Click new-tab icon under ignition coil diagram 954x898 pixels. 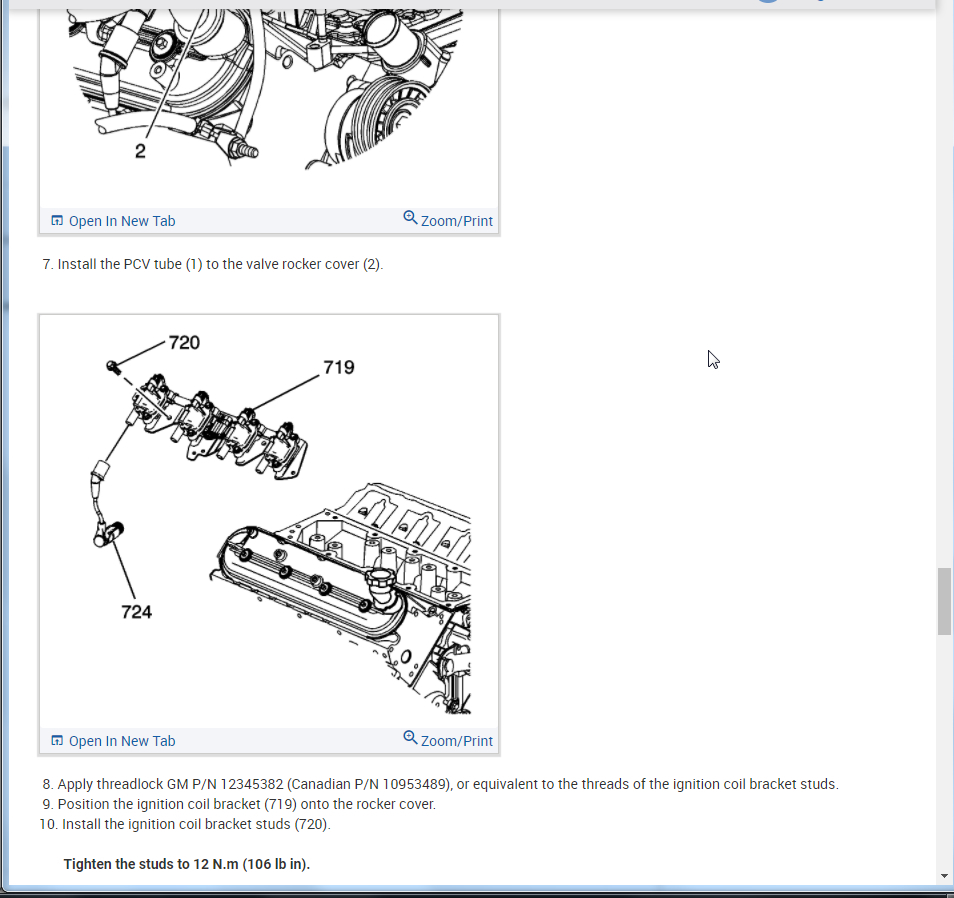[57, 740]
